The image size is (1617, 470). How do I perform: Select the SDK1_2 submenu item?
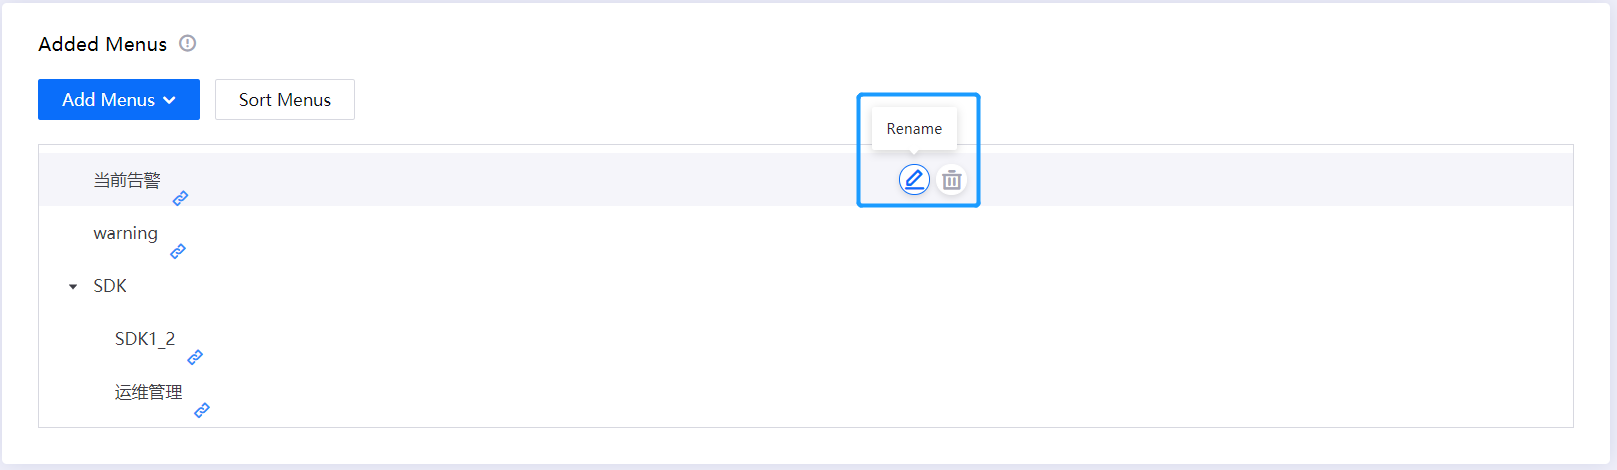pyautogui.click(x=145, y=339)
